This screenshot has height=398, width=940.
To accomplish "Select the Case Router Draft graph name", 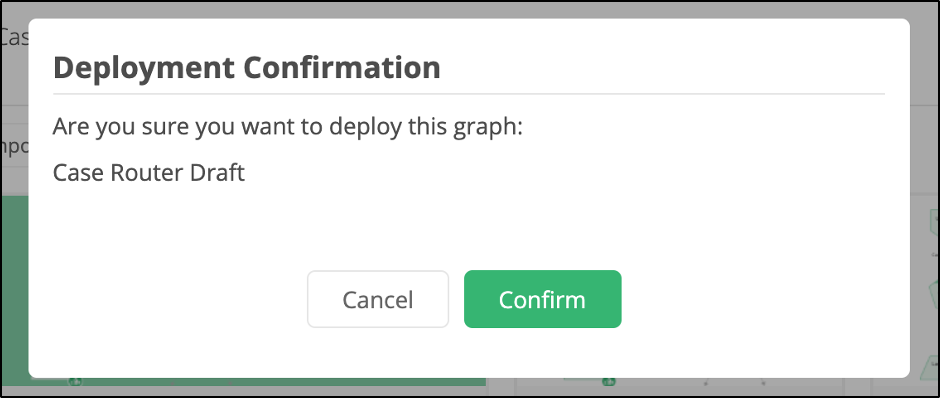I will (149, 173).
